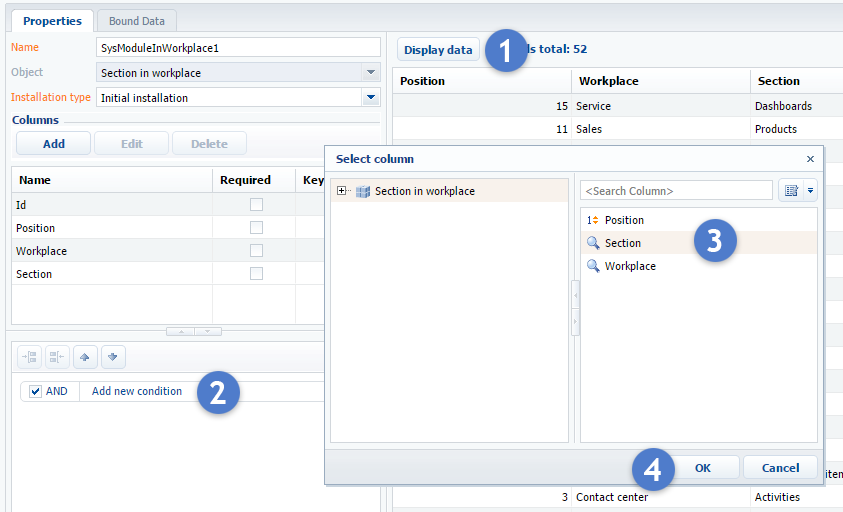Open the Installation type dropdown

click(371, 98)
